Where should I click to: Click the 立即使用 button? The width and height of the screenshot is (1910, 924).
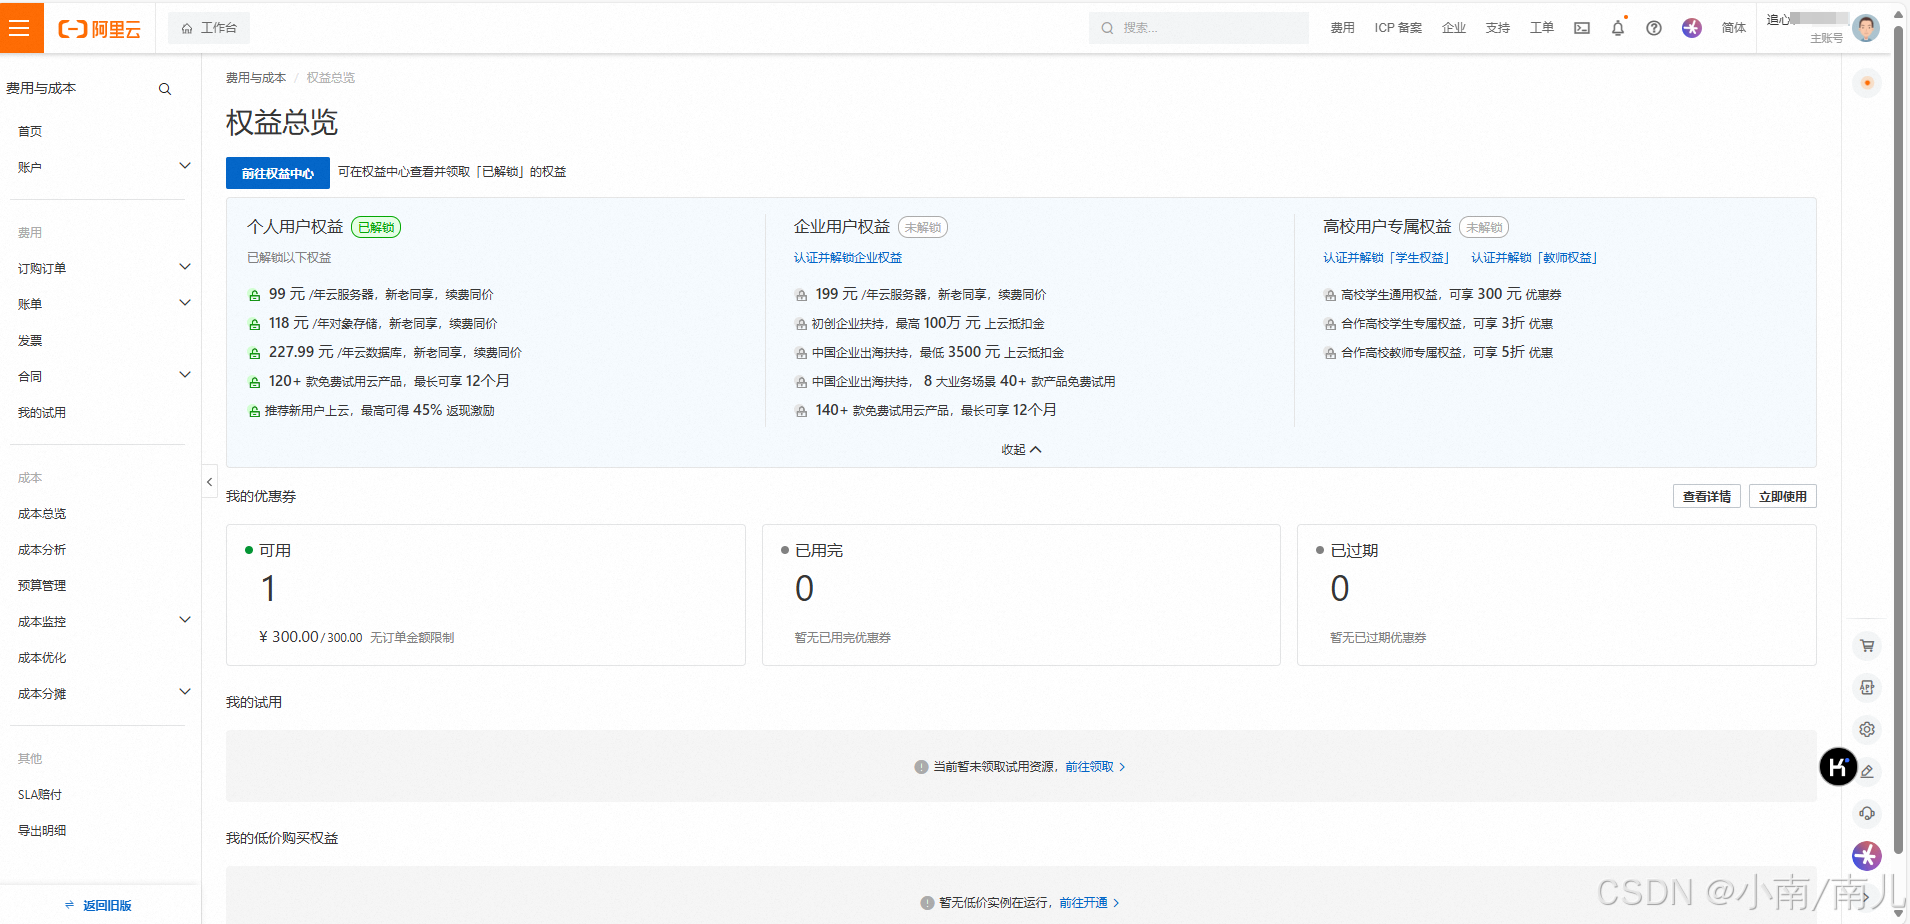coord(1783,496)
